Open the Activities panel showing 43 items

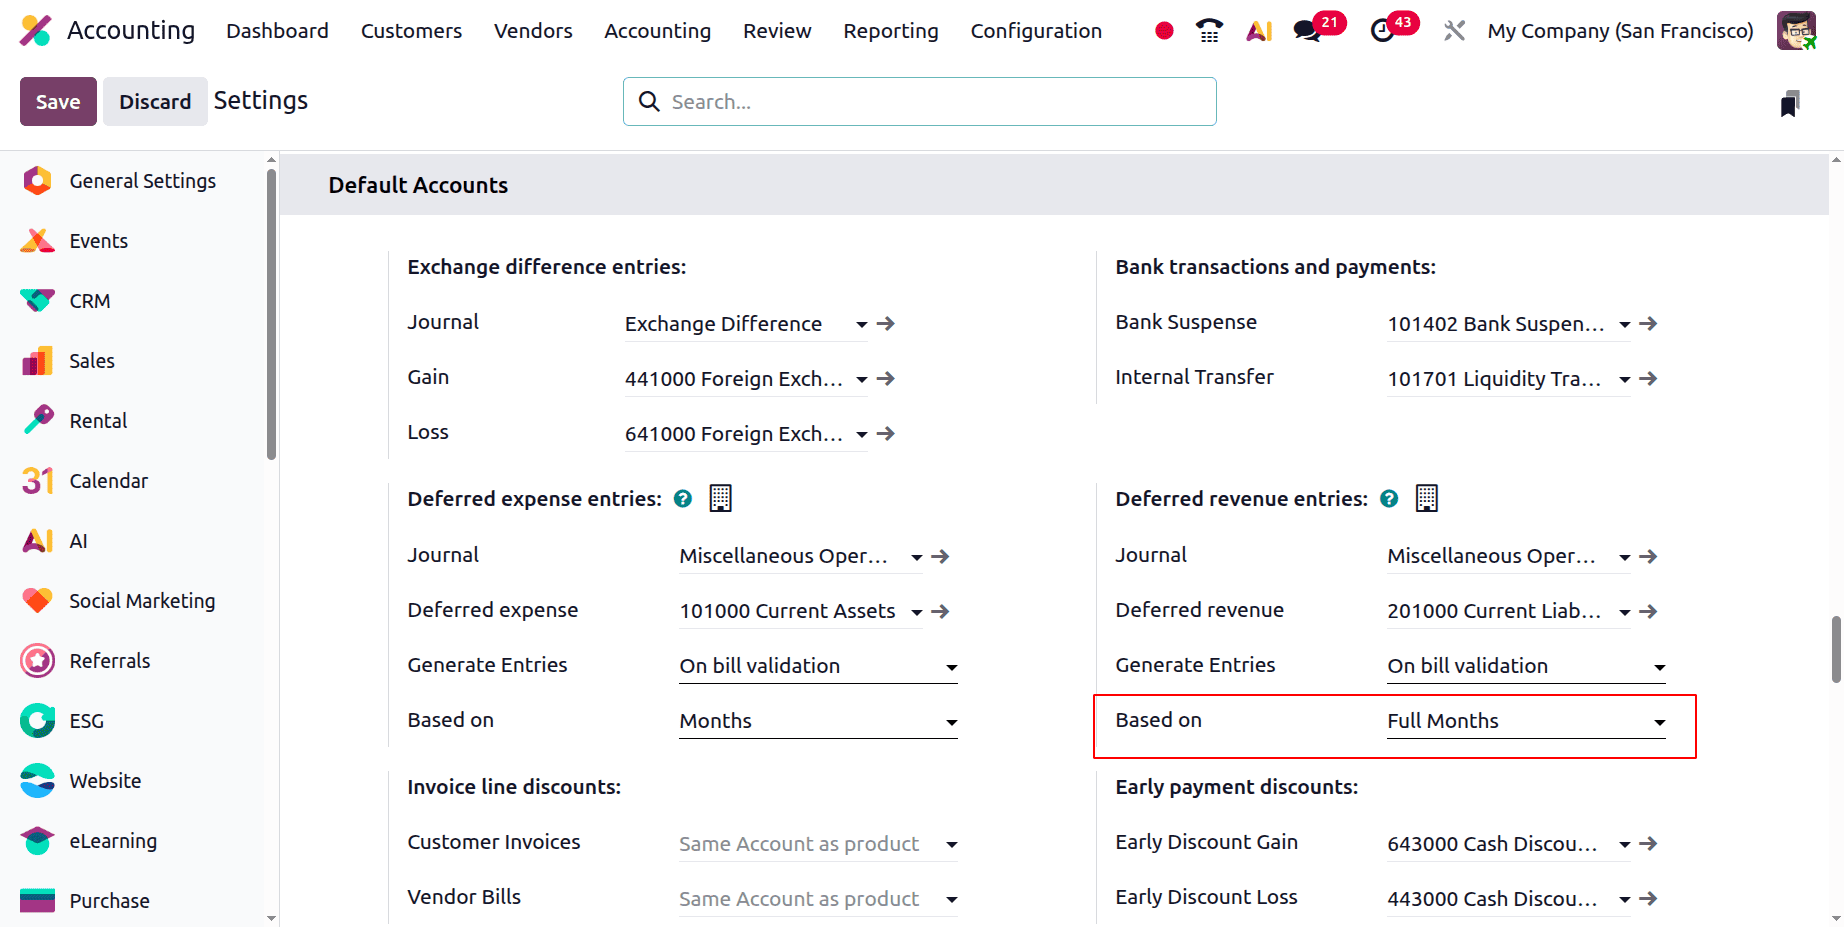(x=1384, y=31)
